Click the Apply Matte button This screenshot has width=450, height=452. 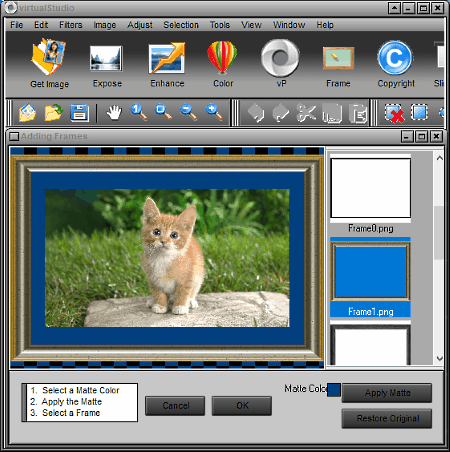pos(387,393)
